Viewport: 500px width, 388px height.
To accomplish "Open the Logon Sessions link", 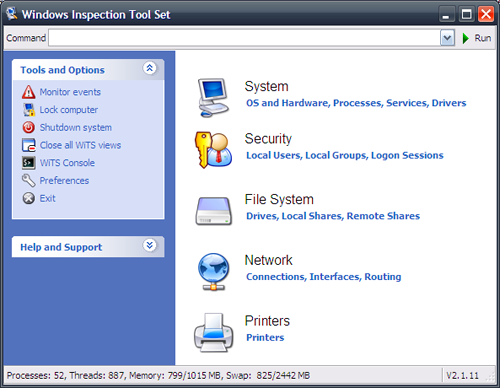I will [x=407, y=155].
